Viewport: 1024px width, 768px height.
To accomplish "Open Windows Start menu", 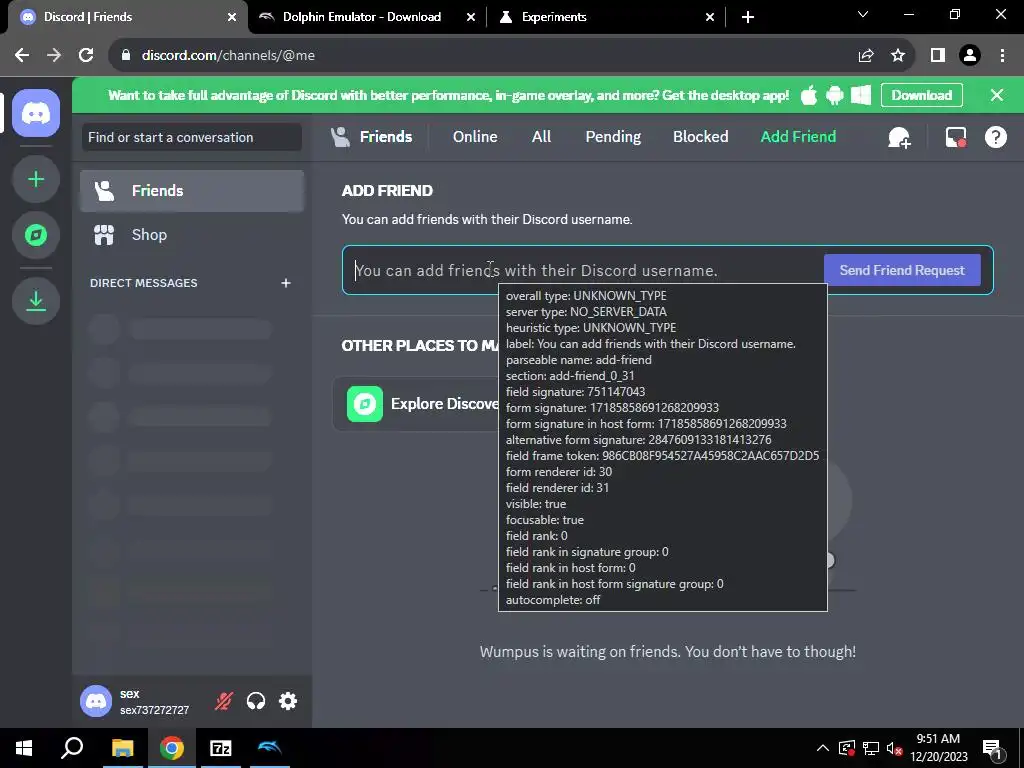I will coord(24,748).
